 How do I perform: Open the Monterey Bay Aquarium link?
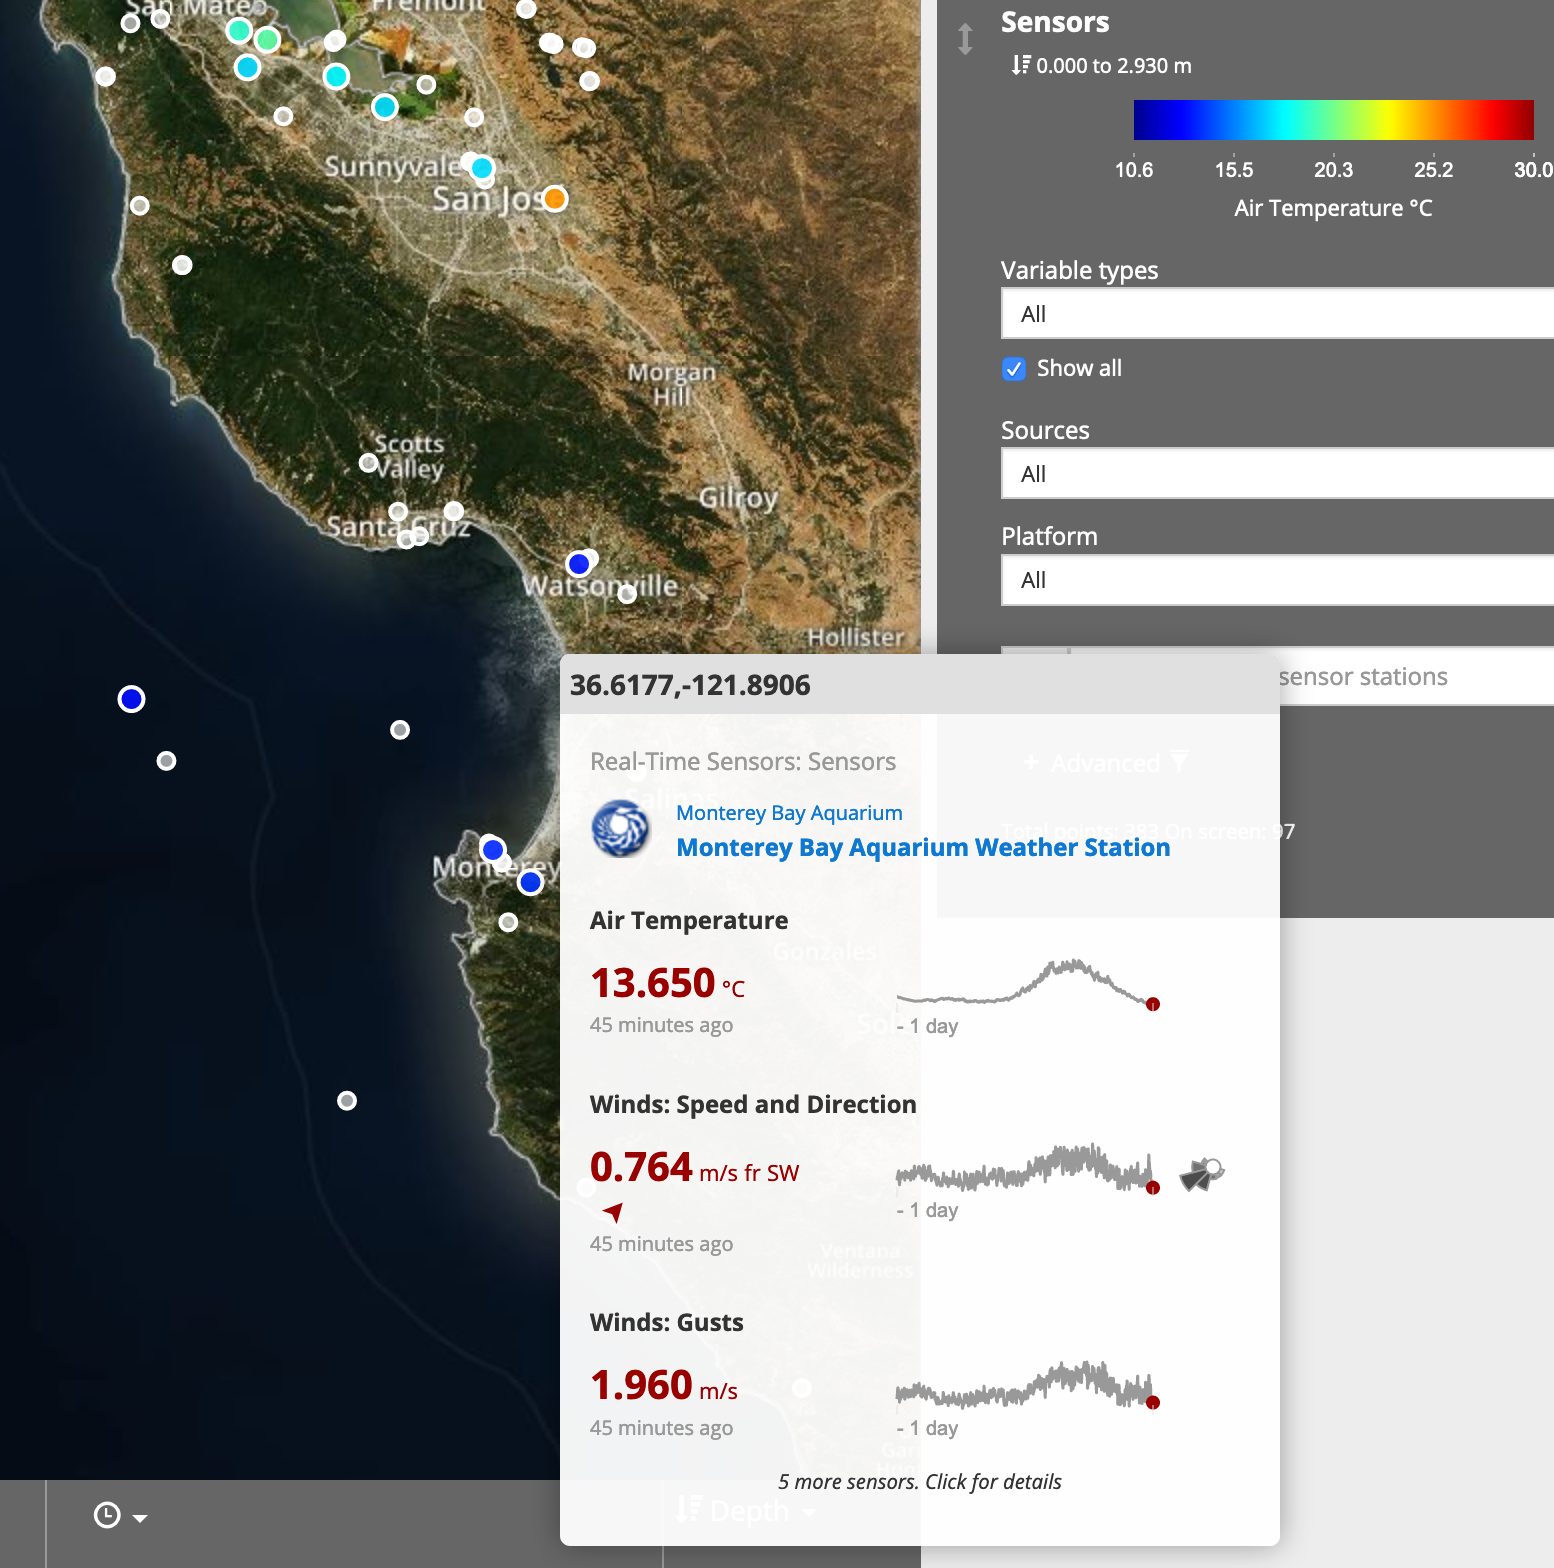789,813
